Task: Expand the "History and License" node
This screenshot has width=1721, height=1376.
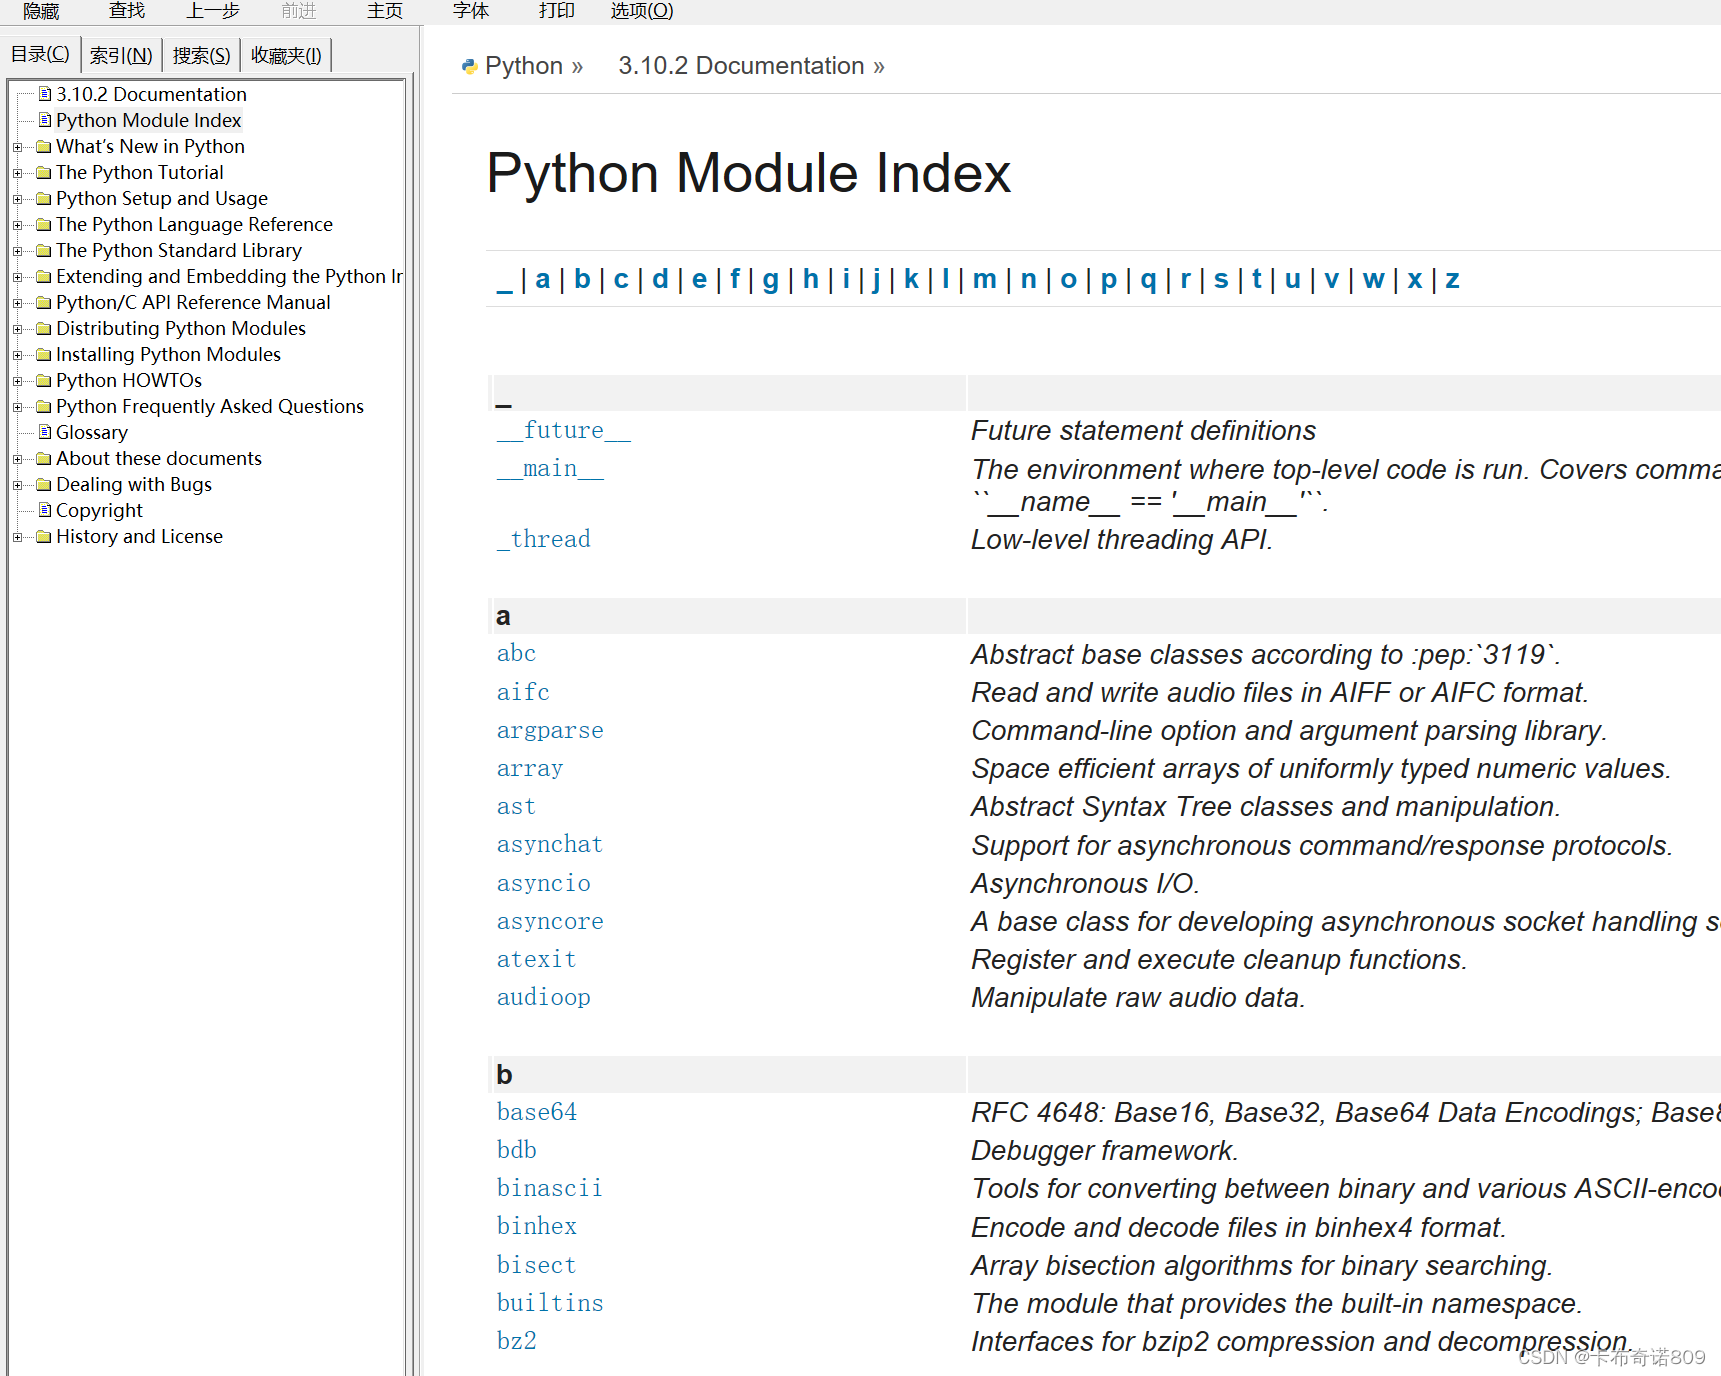Action: tap(18, 536)
